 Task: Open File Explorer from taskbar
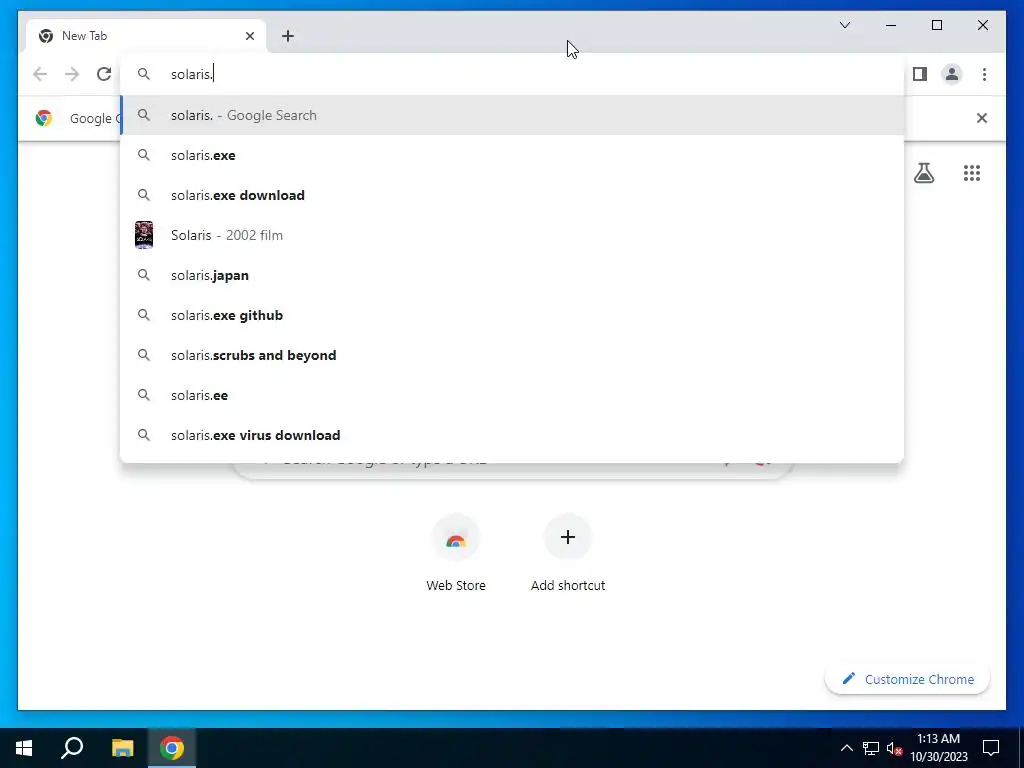[122, 748]
